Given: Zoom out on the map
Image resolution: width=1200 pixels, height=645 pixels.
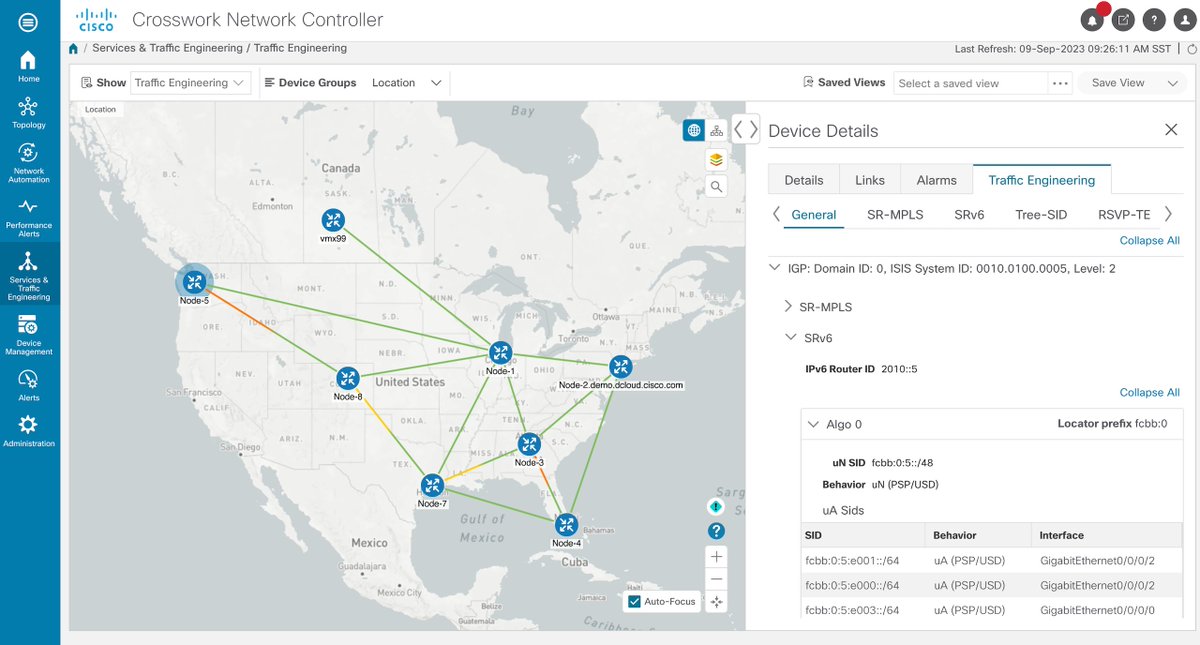Looking at the screenshot, I should tap(716, 579).
